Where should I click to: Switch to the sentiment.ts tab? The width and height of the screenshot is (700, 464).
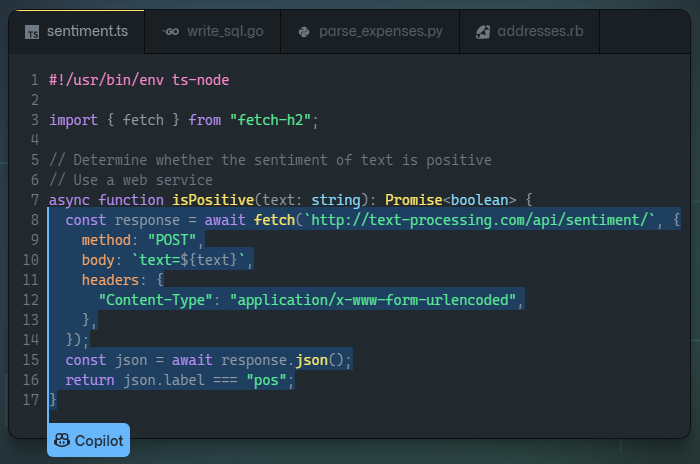(x=87, y=32)
